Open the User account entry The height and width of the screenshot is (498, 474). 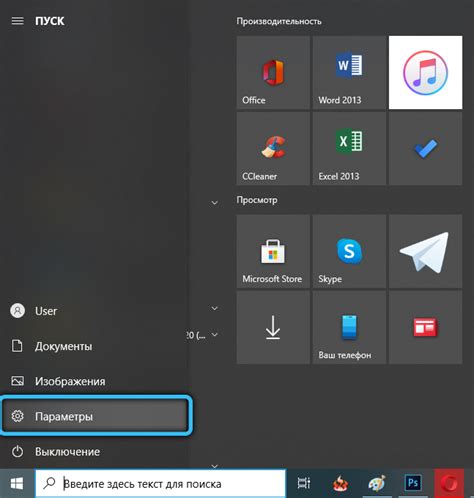(95, 311)
